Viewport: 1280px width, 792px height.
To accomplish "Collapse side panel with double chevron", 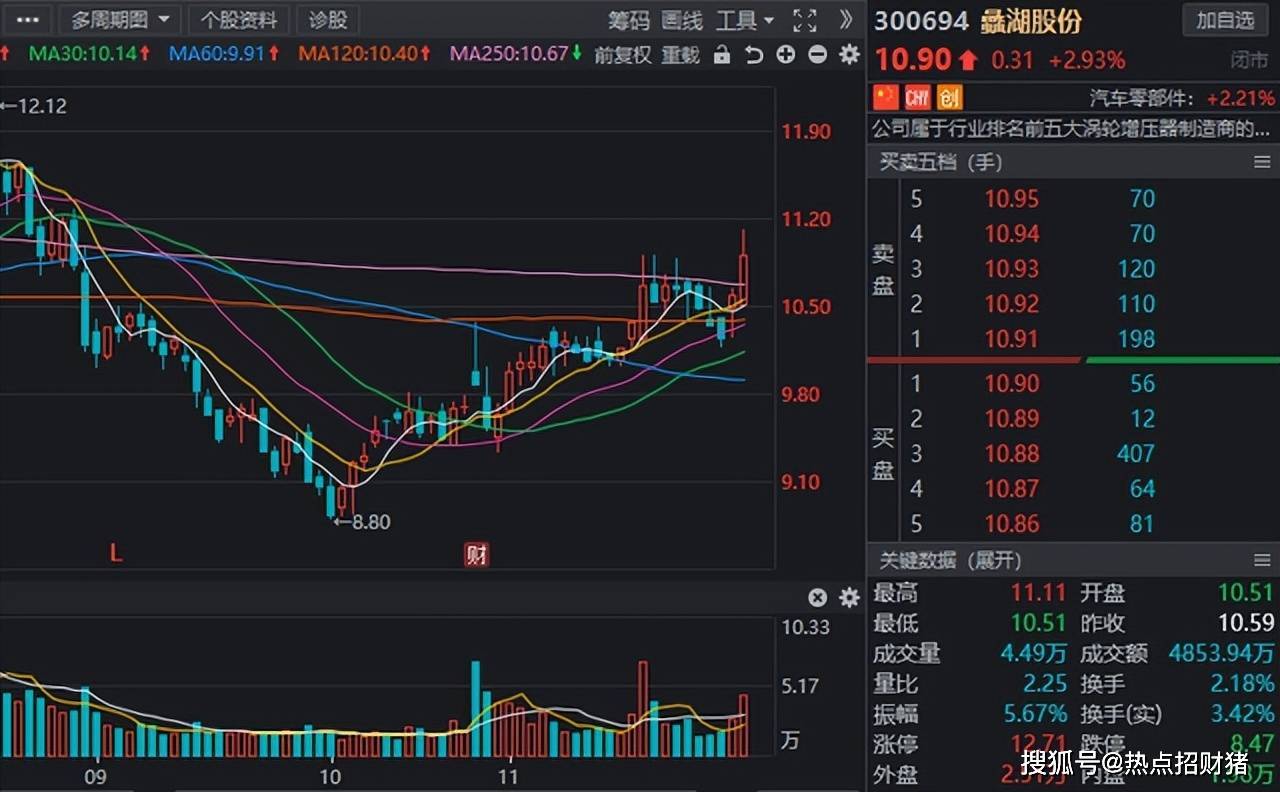I will coord(846,19).
